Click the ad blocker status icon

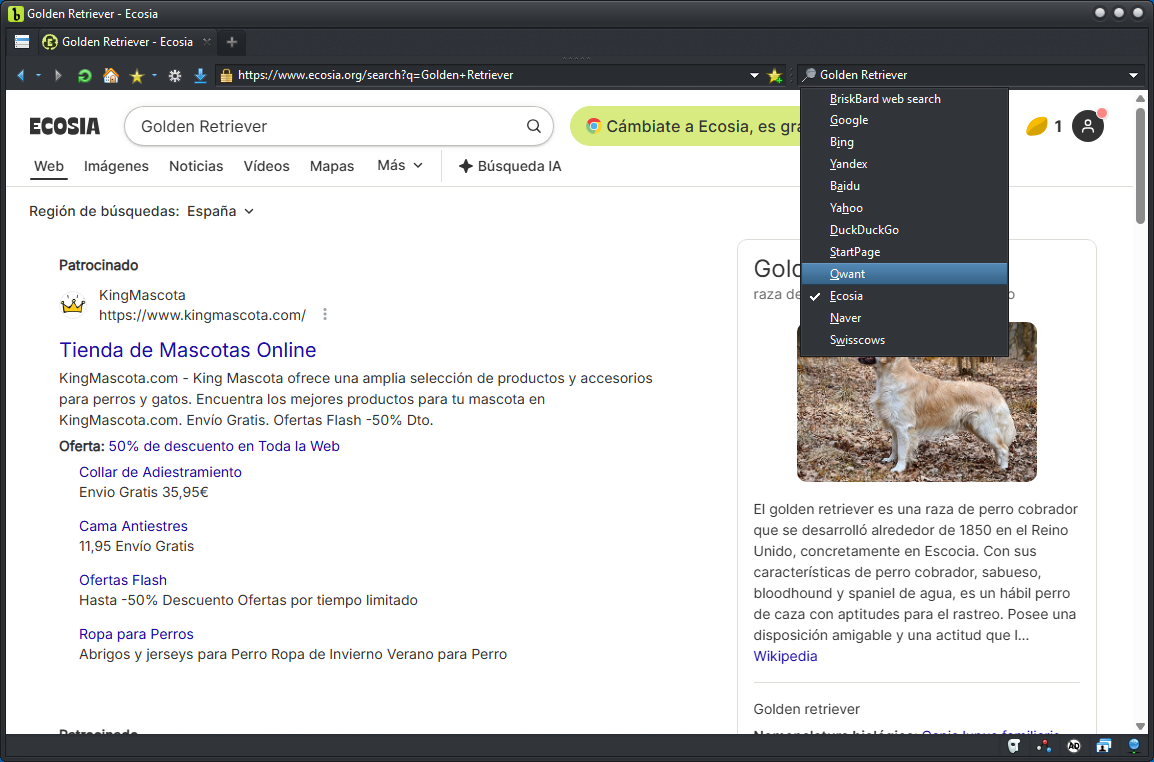[1074, 746]
